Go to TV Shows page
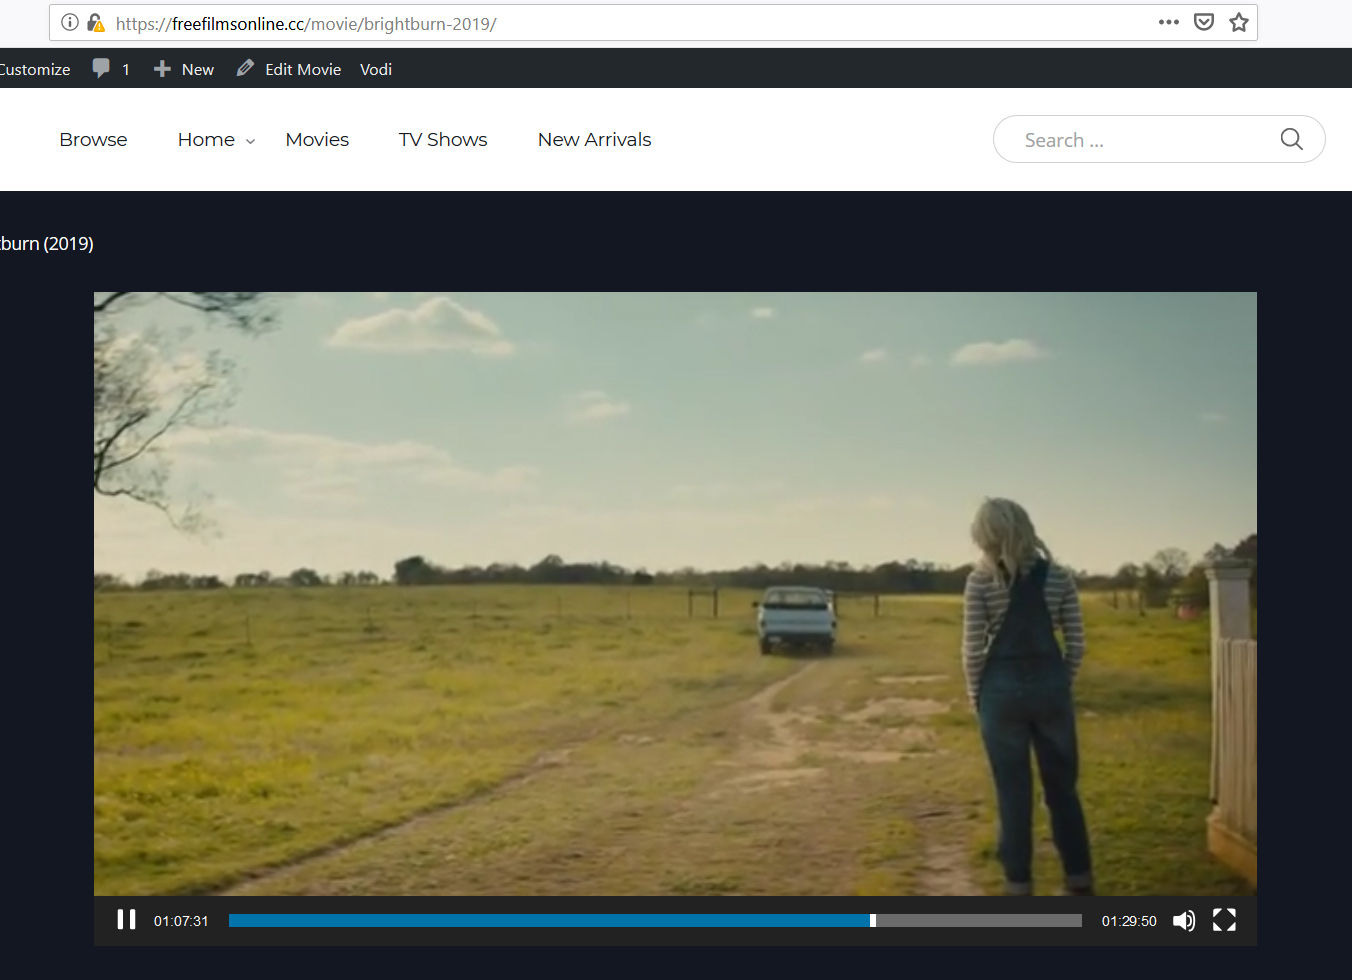This screenshot has width=1352, height=980. point(443,140)
